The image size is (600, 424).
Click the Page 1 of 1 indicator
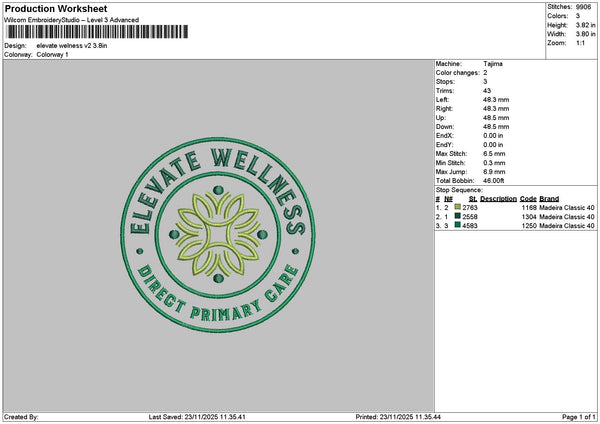(x=579, y=417)
